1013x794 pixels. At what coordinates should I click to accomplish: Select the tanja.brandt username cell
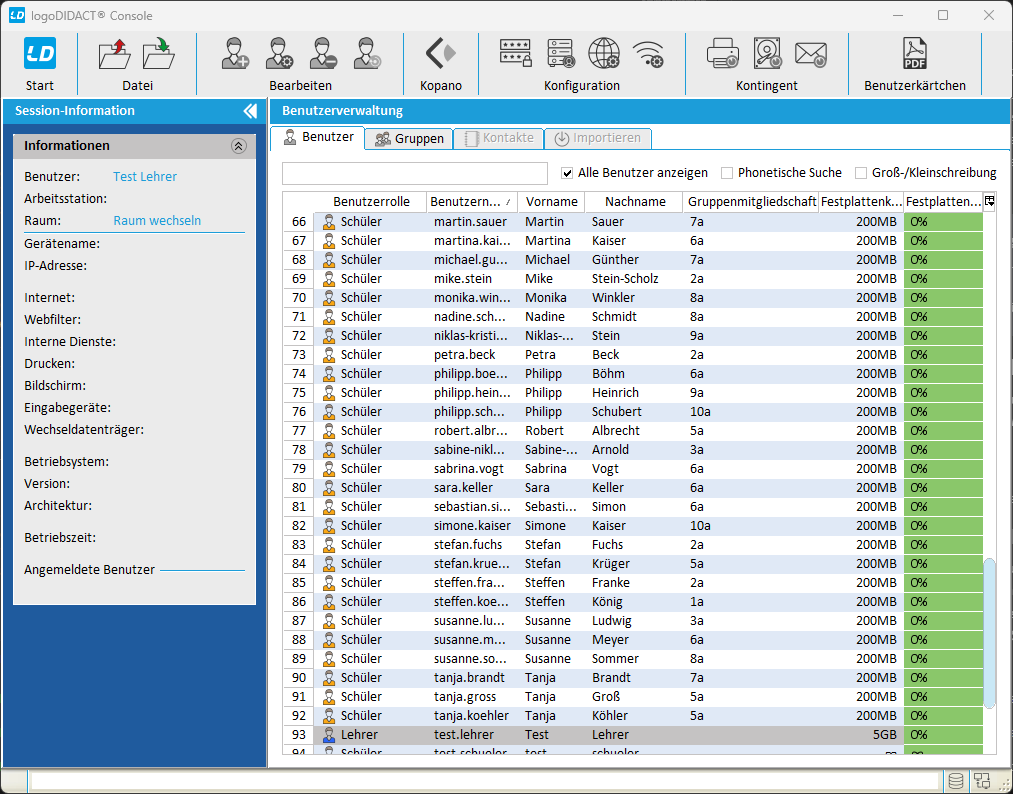(x=474, y=678)
